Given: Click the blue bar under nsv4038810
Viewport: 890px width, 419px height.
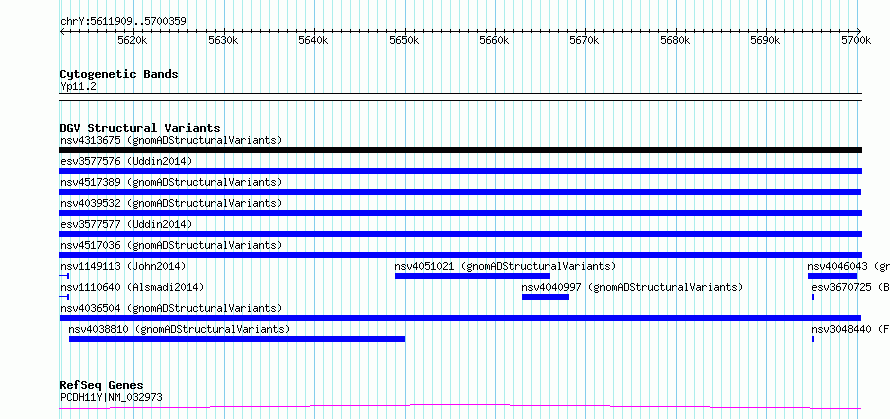Looking at the screenshot, I should pos(237,339).
